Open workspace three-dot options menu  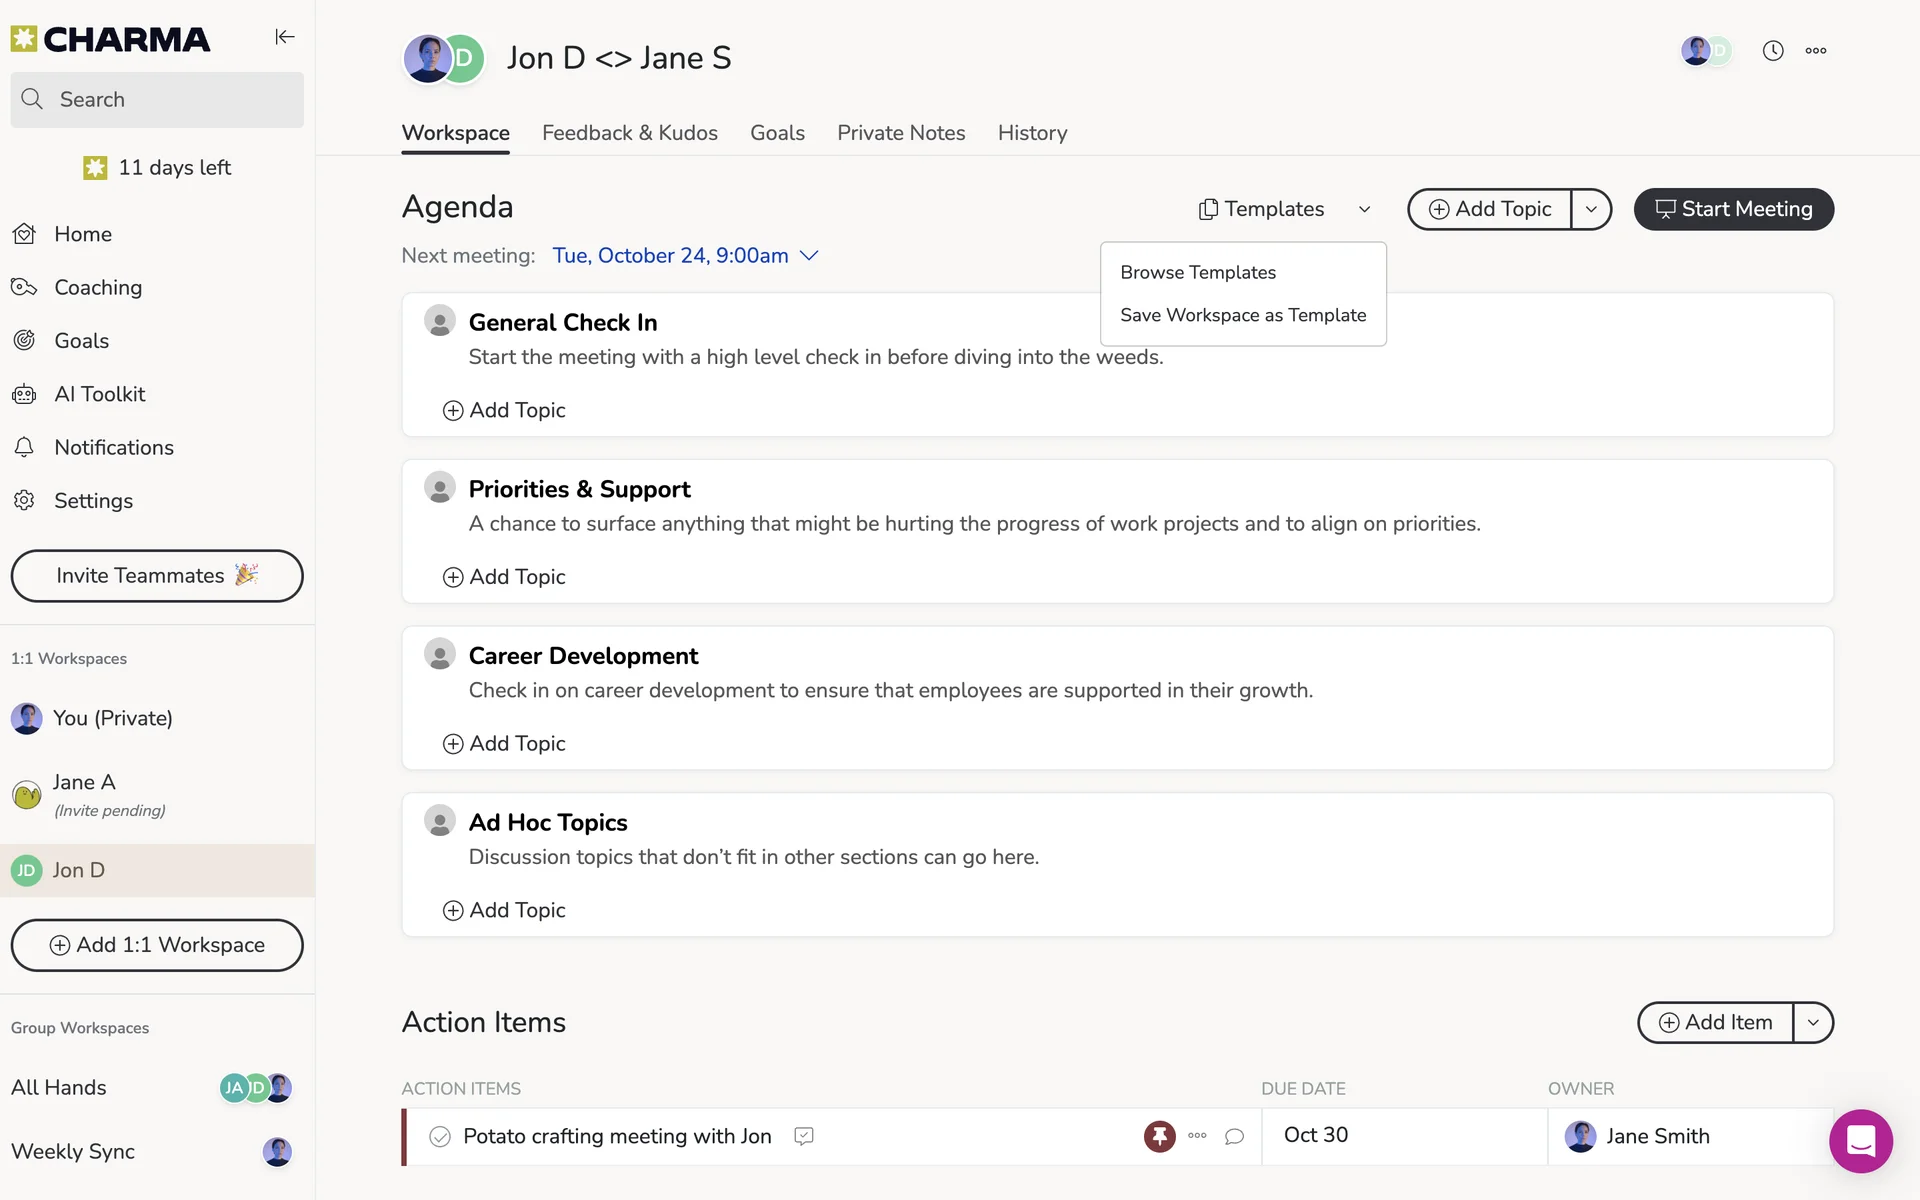pos(1815,51)
